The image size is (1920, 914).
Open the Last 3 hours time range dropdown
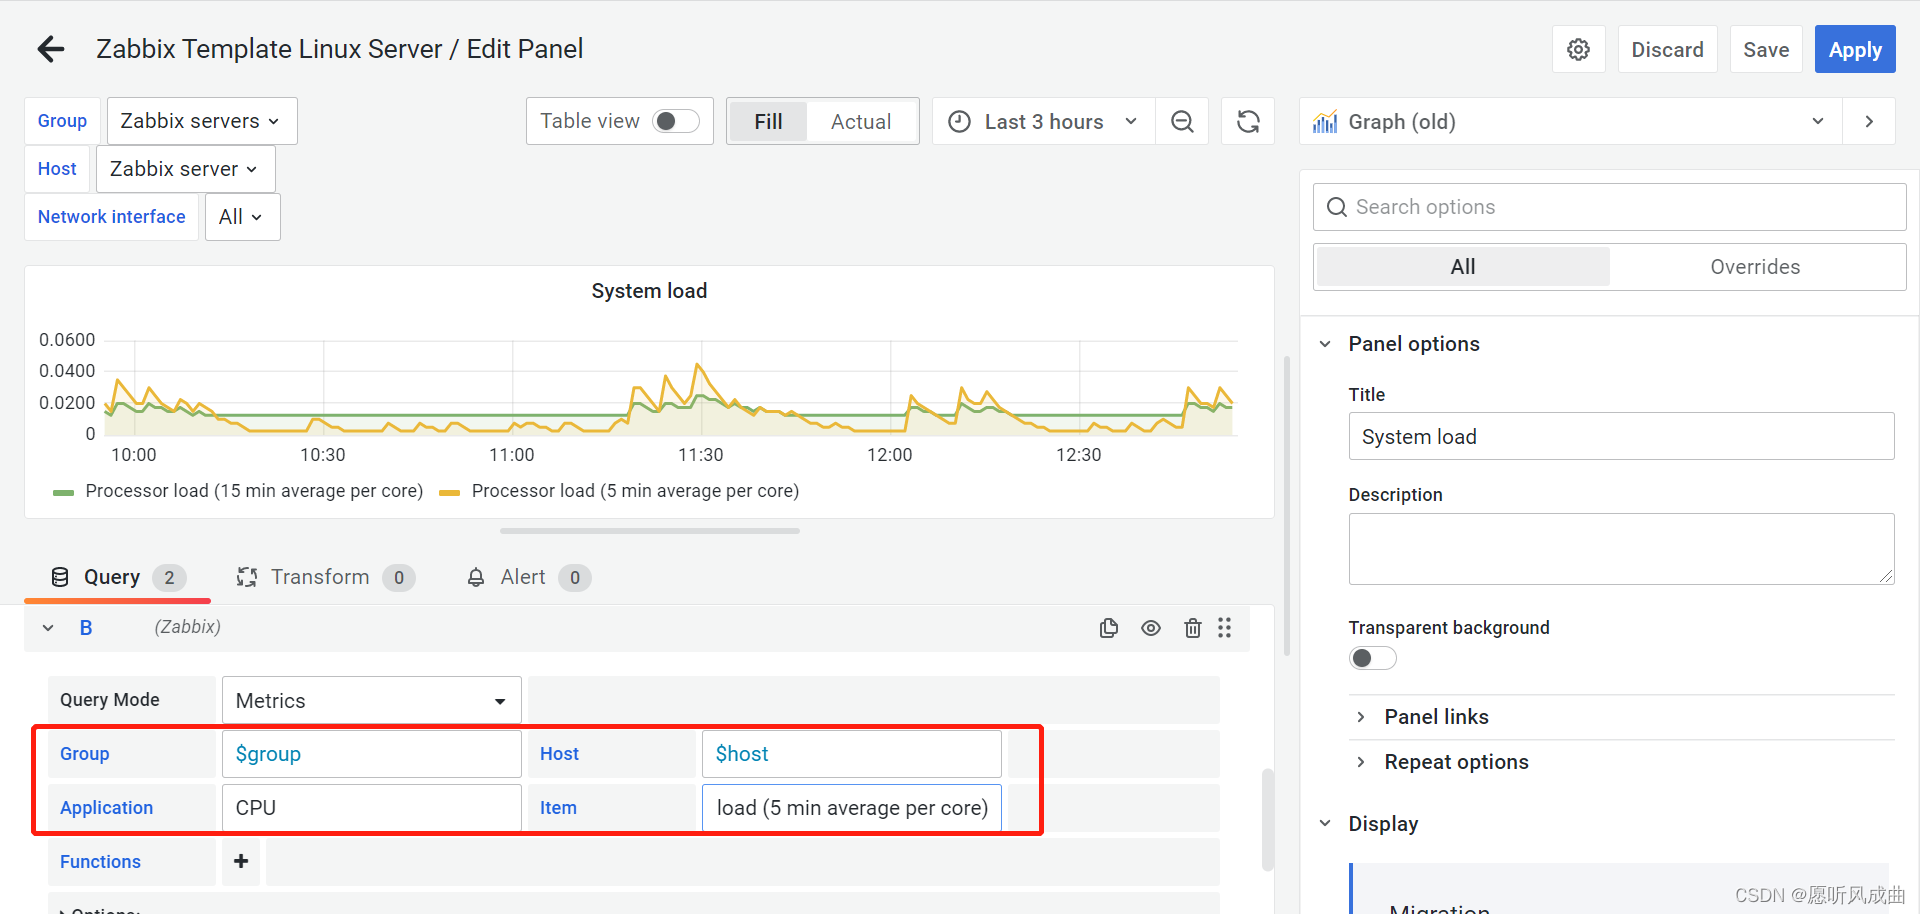pyautogui.click(x=1044, y=121)
